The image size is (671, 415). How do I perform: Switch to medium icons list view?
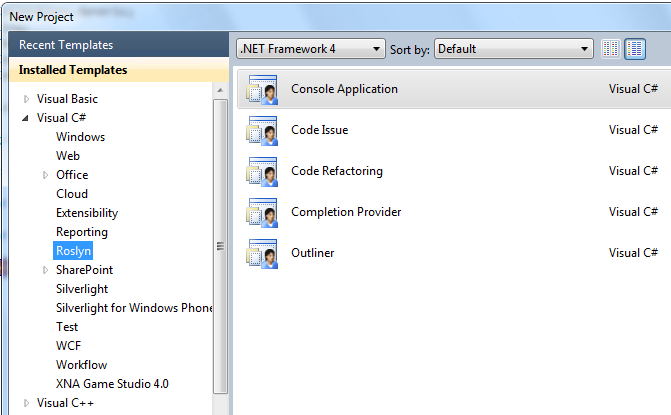pos(635,49)
